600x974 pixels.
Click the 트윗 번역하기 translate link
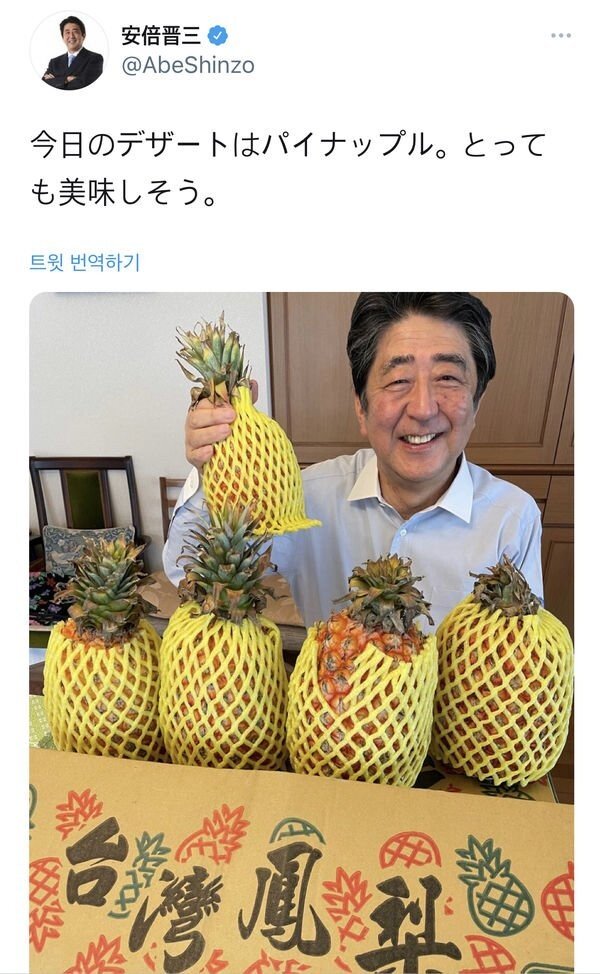[85, 262]
